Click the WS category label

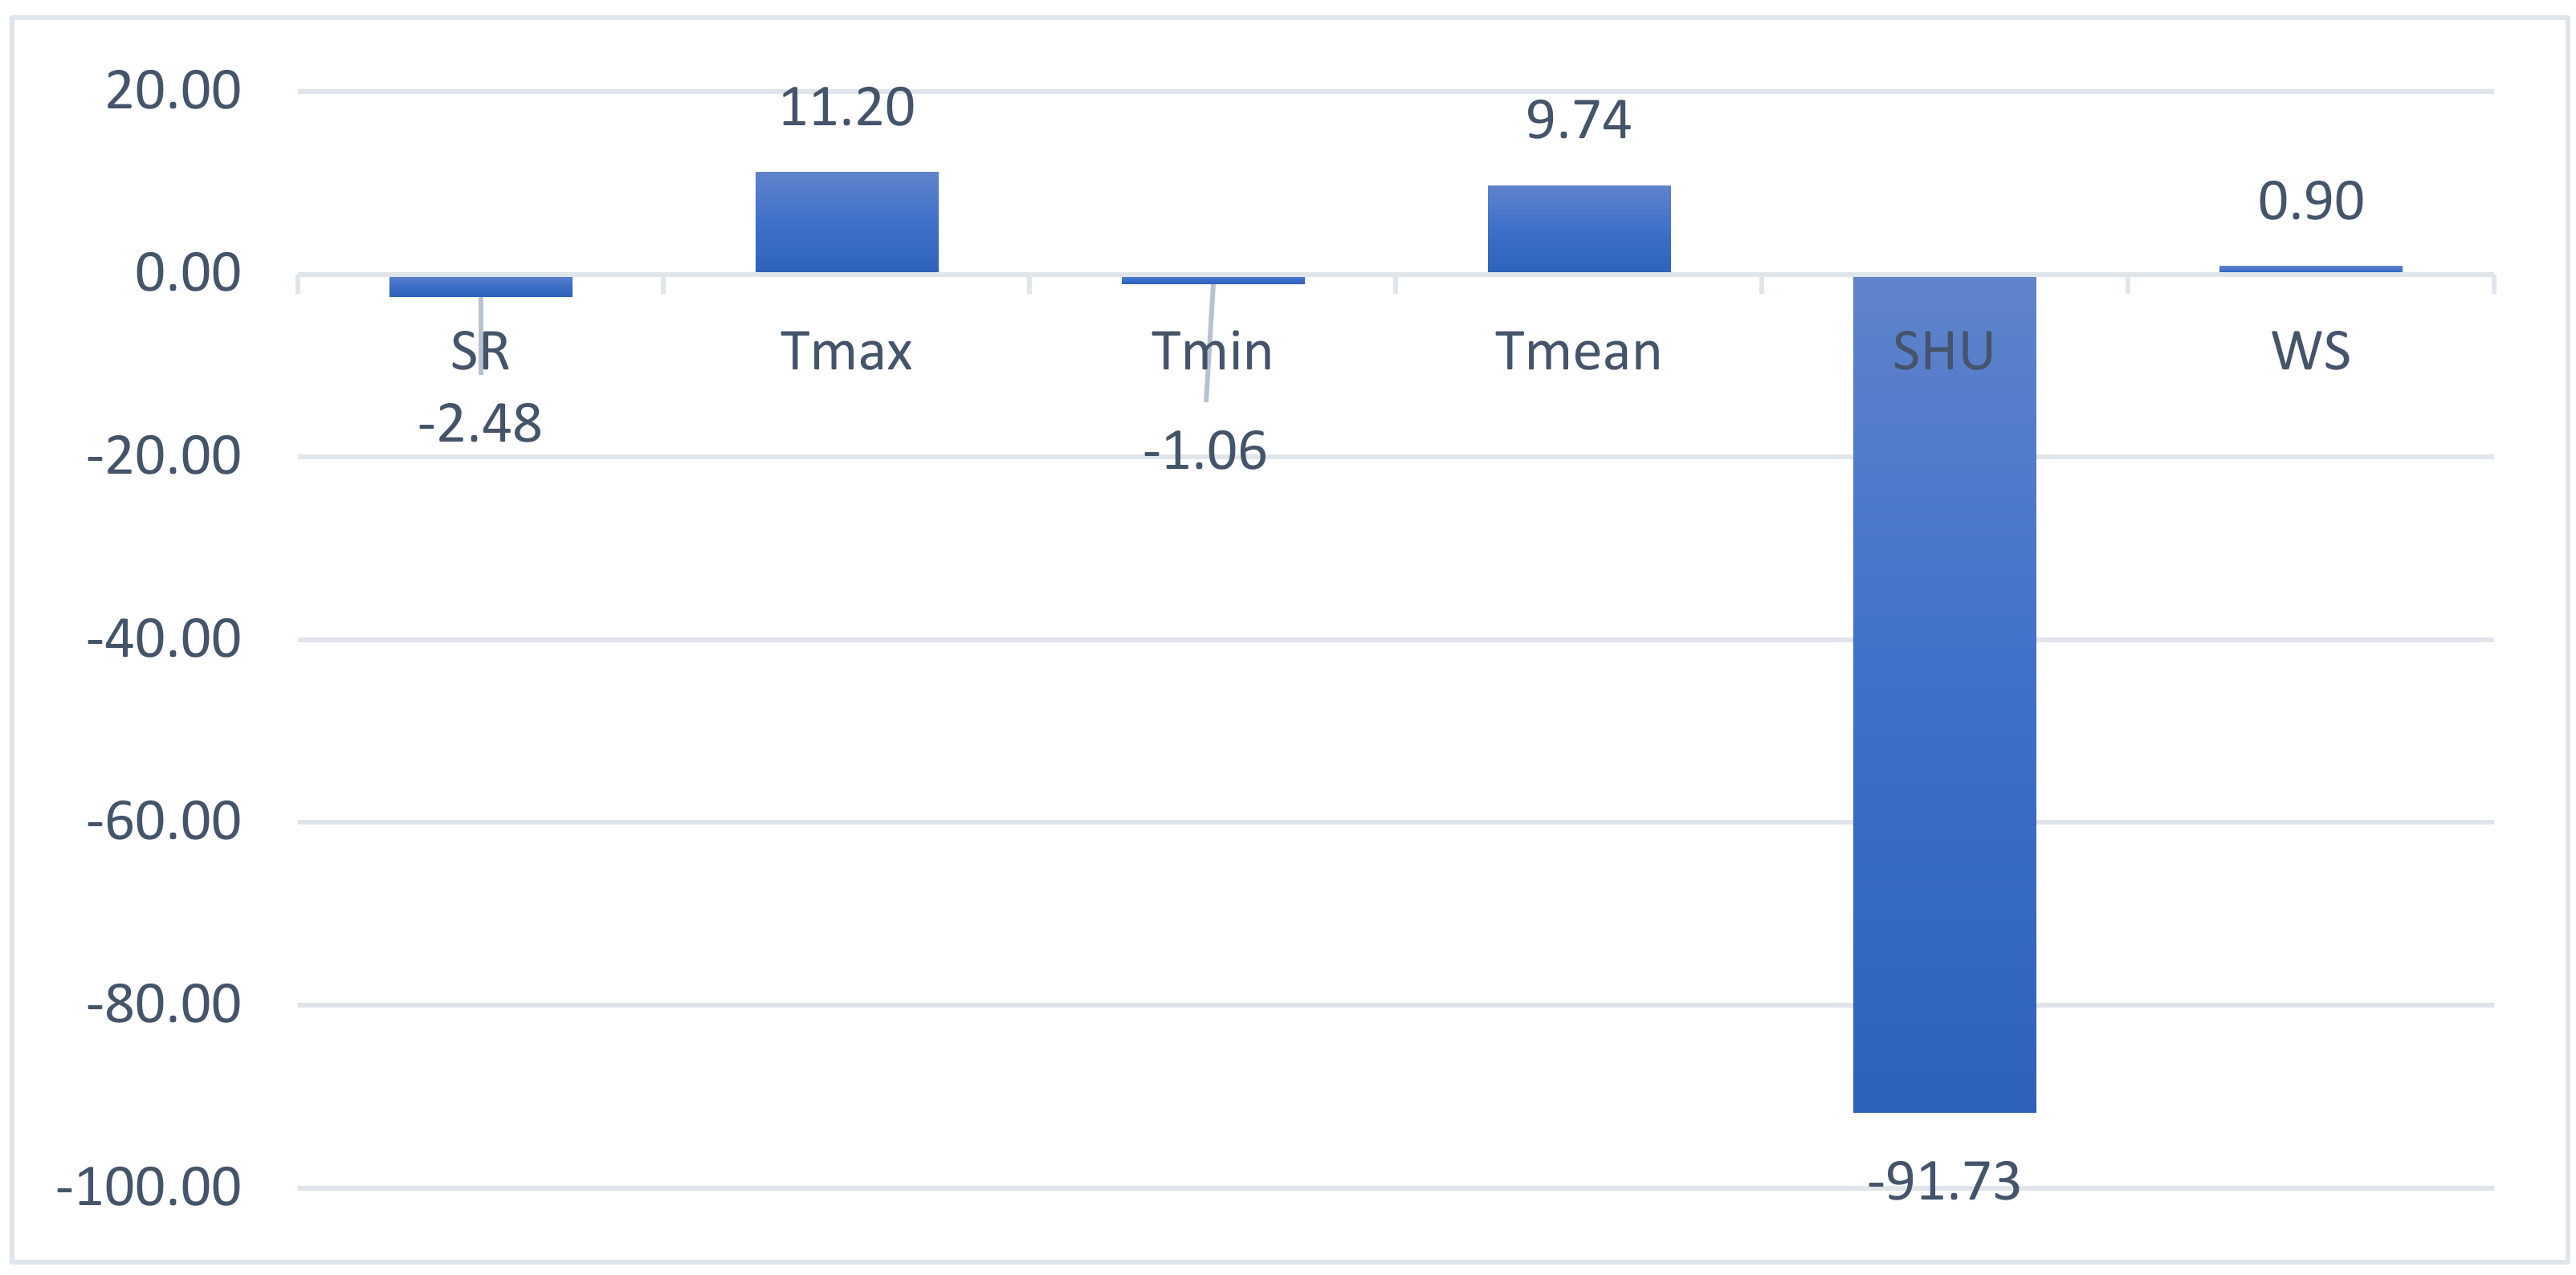[2310, 352]
